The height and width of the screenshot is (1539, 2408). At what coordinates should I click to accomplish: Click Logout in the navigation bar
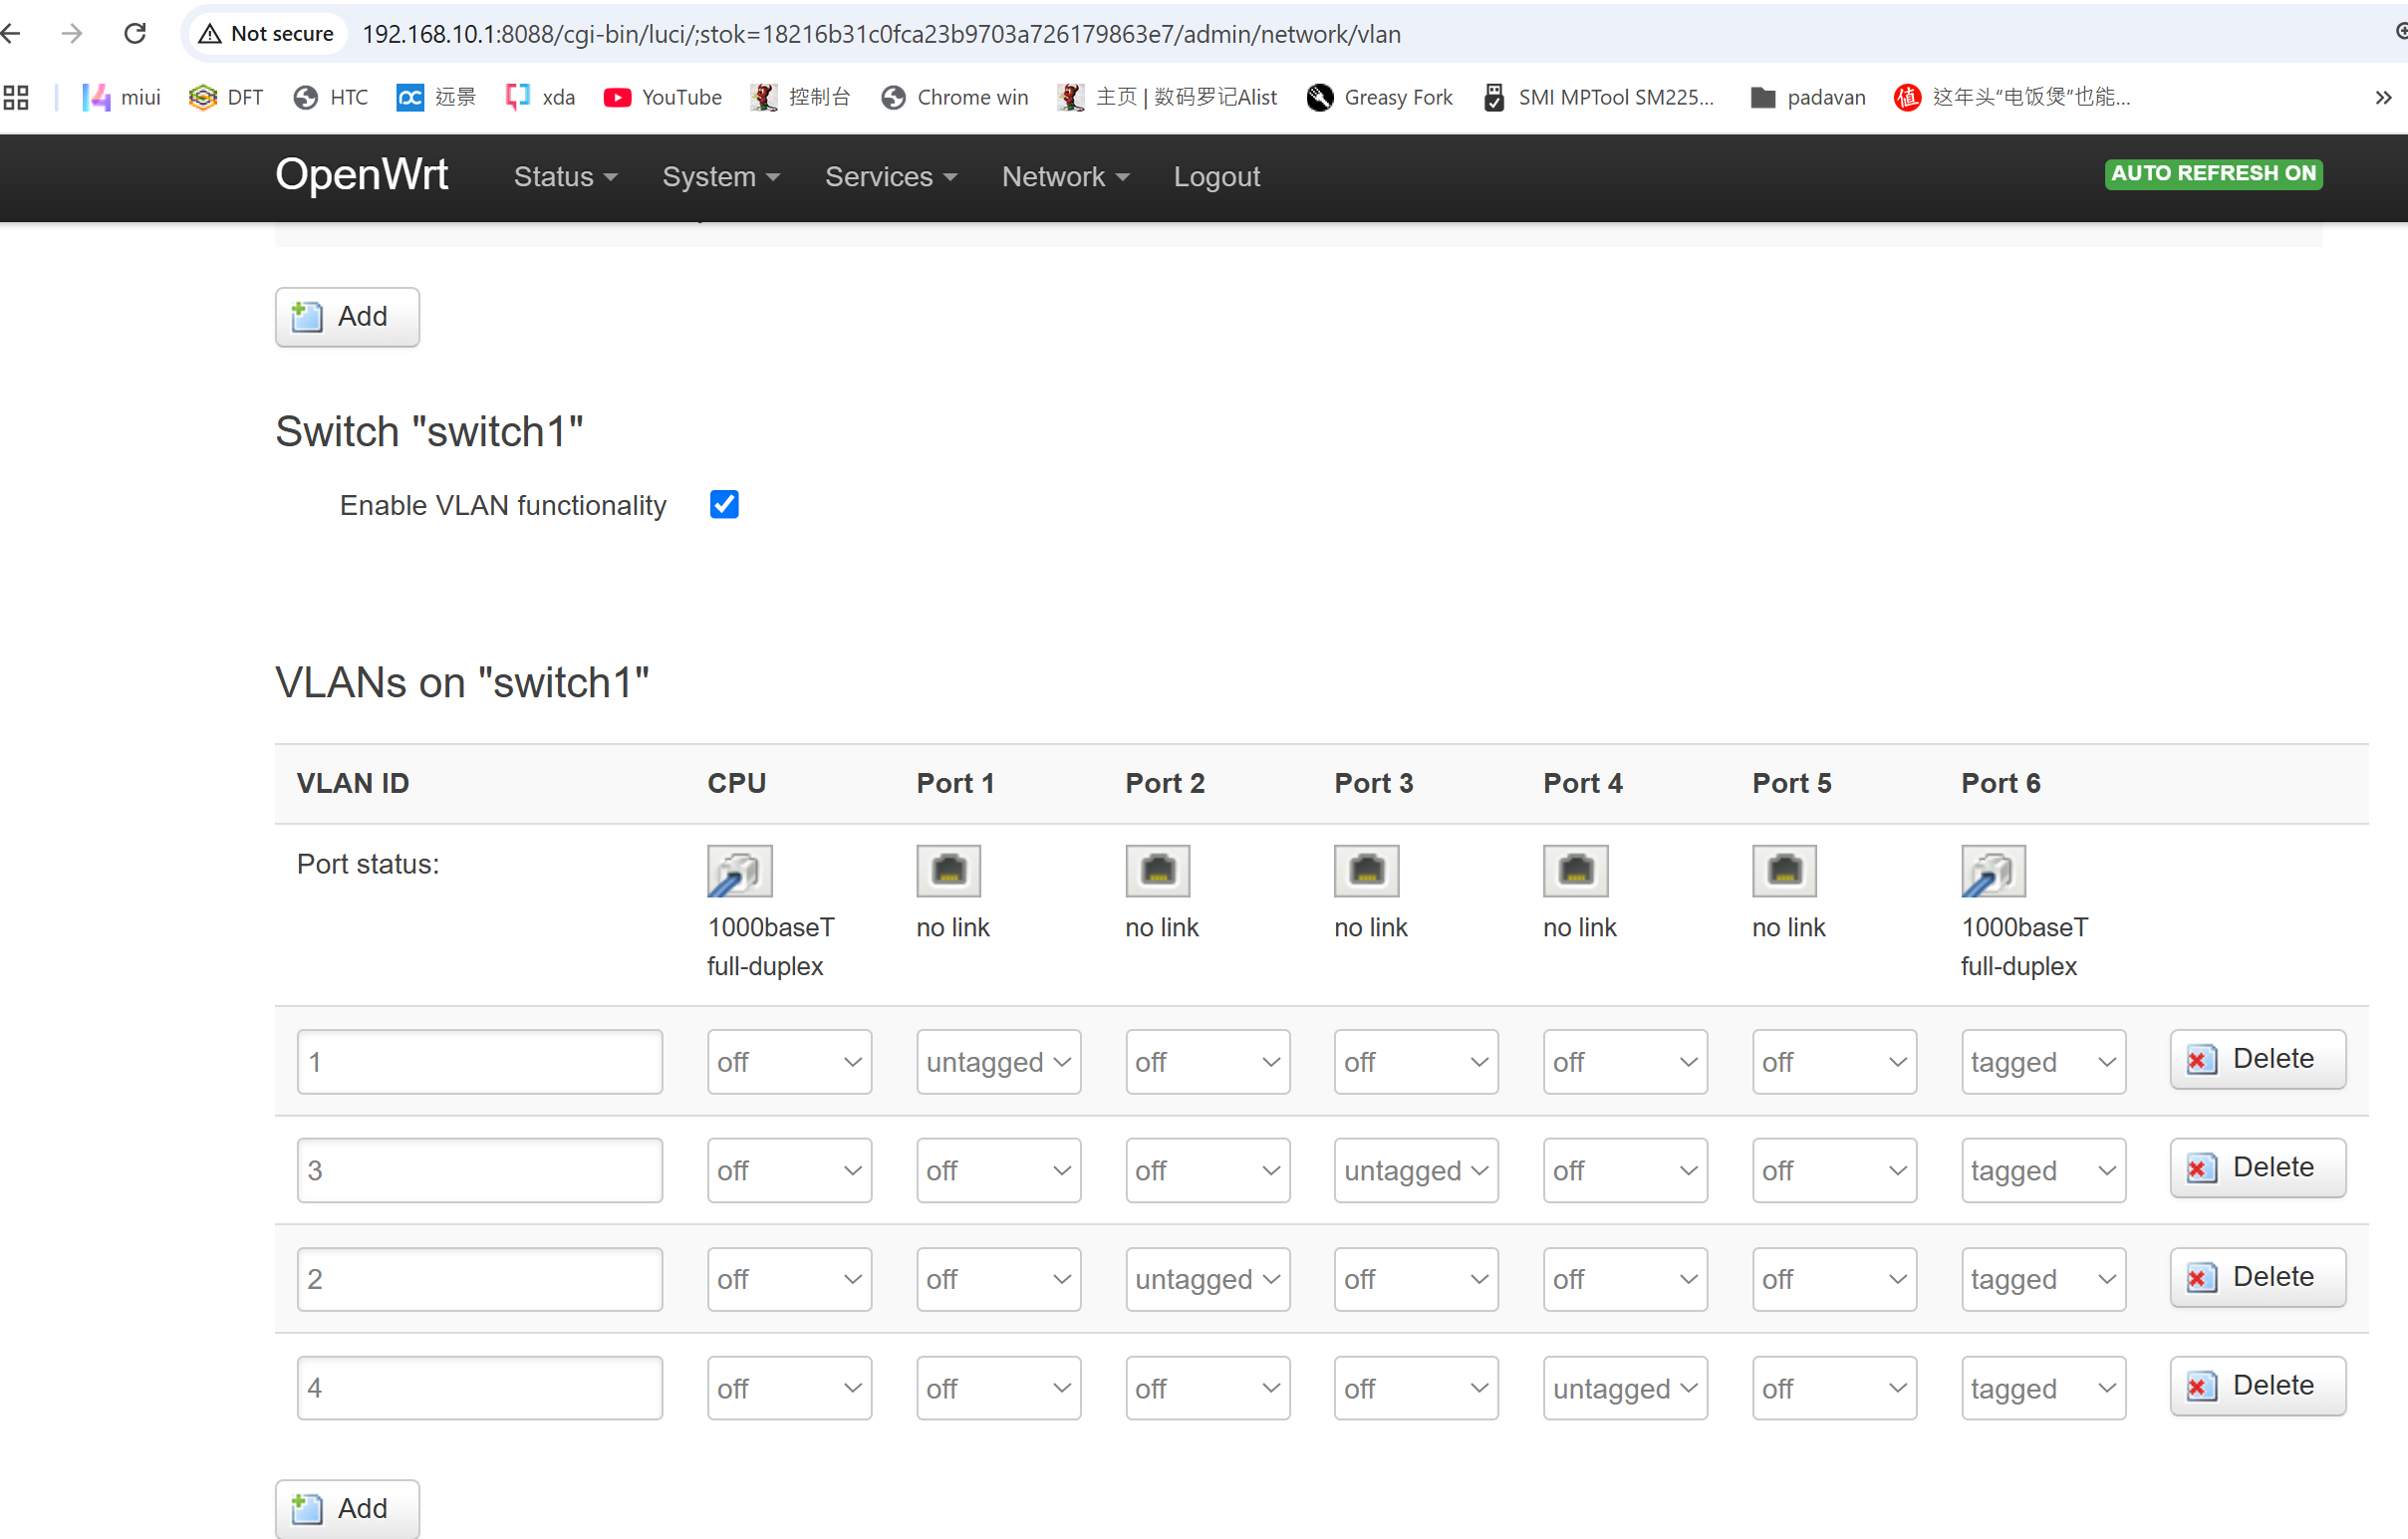coord(1216,176)
